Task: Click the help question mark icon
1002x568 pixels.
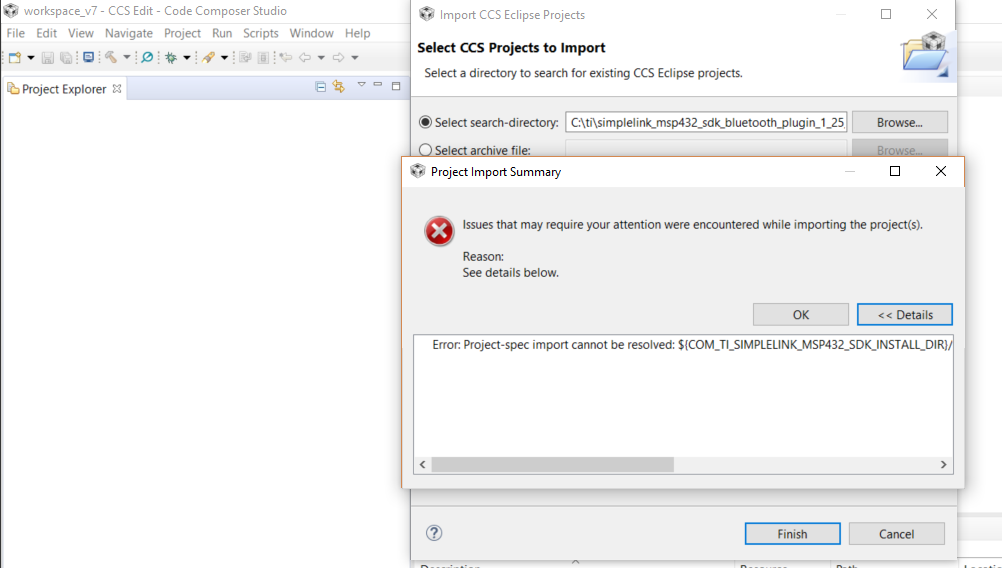Action: [x=434, y=533]
